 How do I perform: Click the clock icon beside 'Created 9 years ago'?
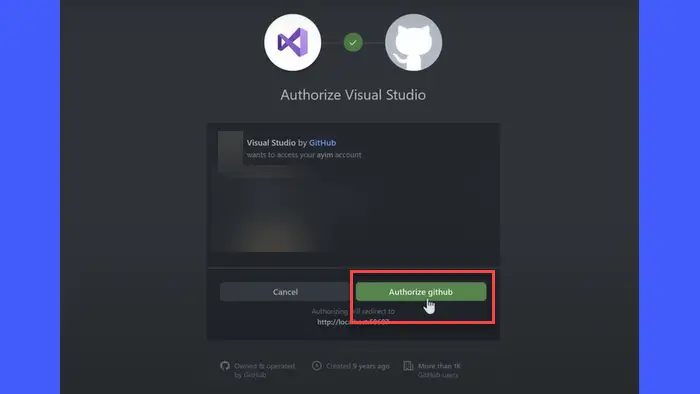tap(317, 366)
